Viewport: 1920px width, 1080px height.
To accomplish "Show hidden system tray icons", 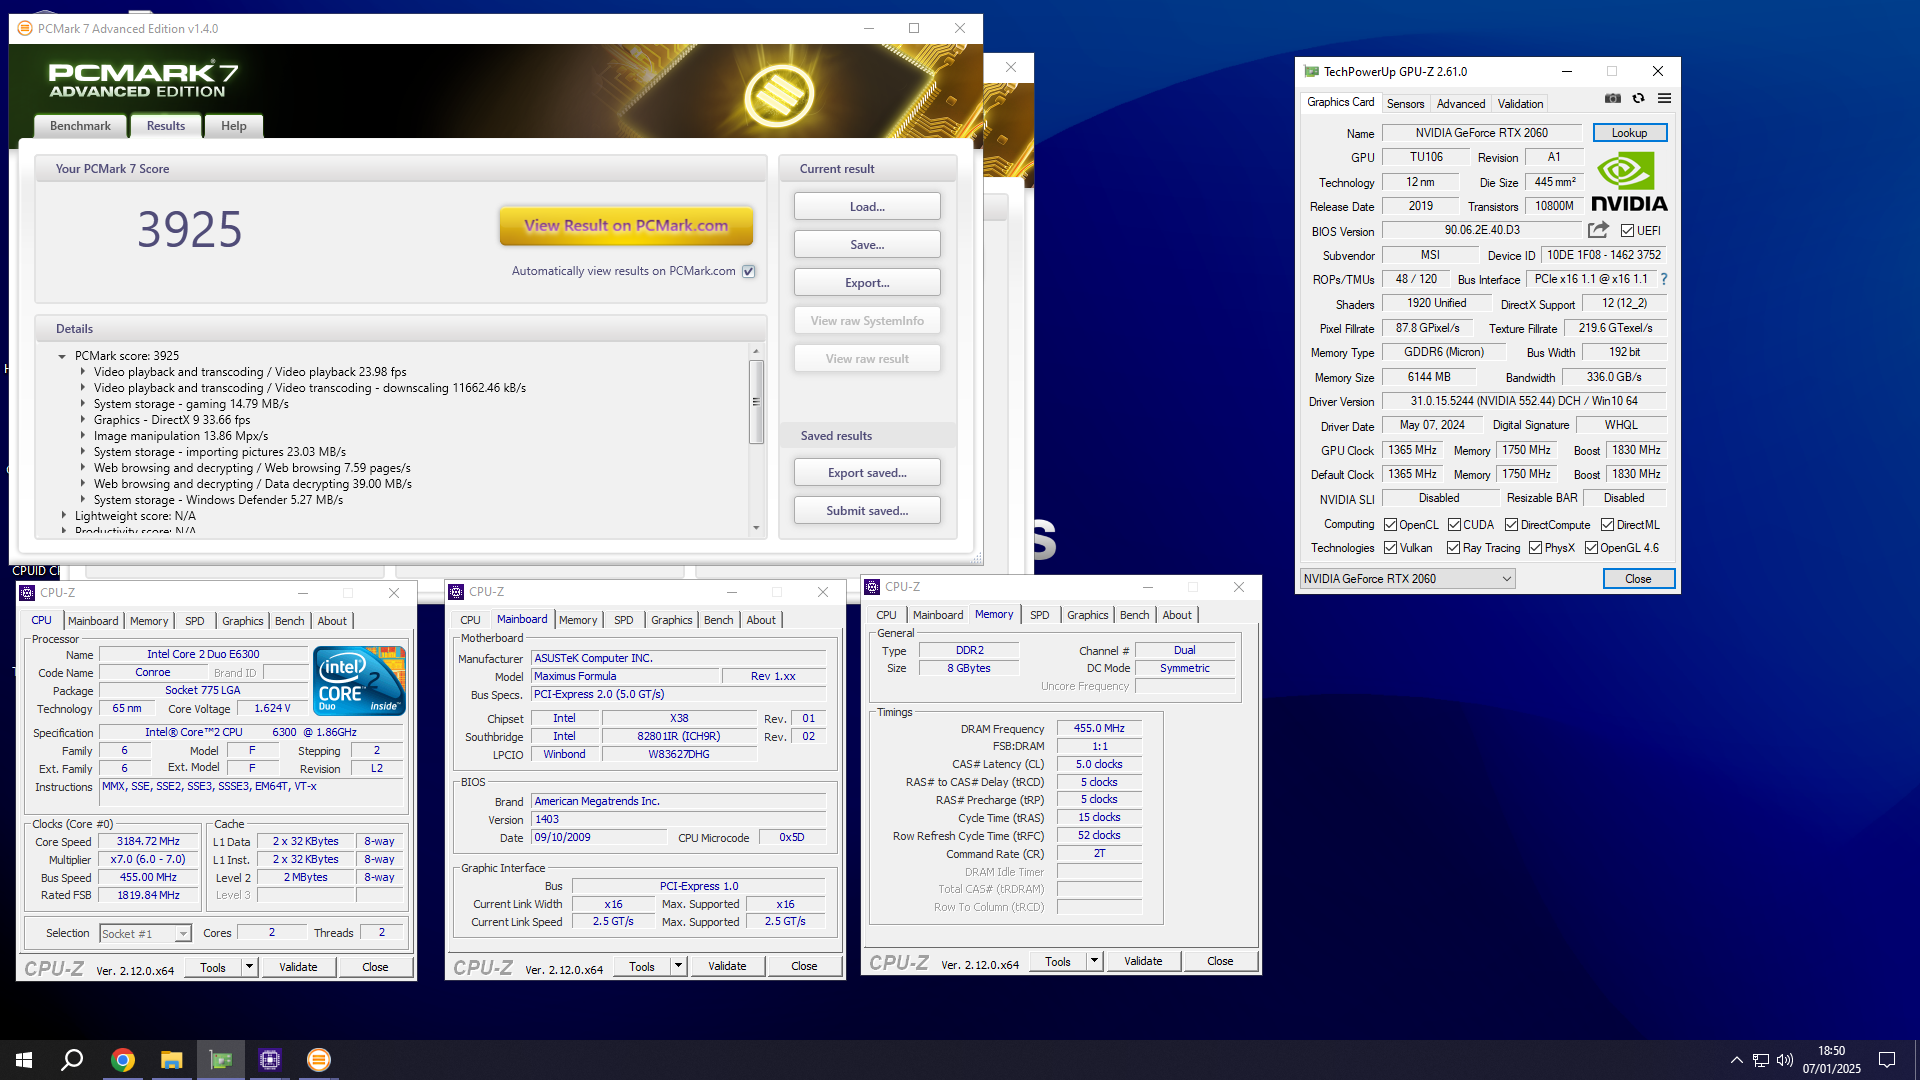I will 1737,1060.
